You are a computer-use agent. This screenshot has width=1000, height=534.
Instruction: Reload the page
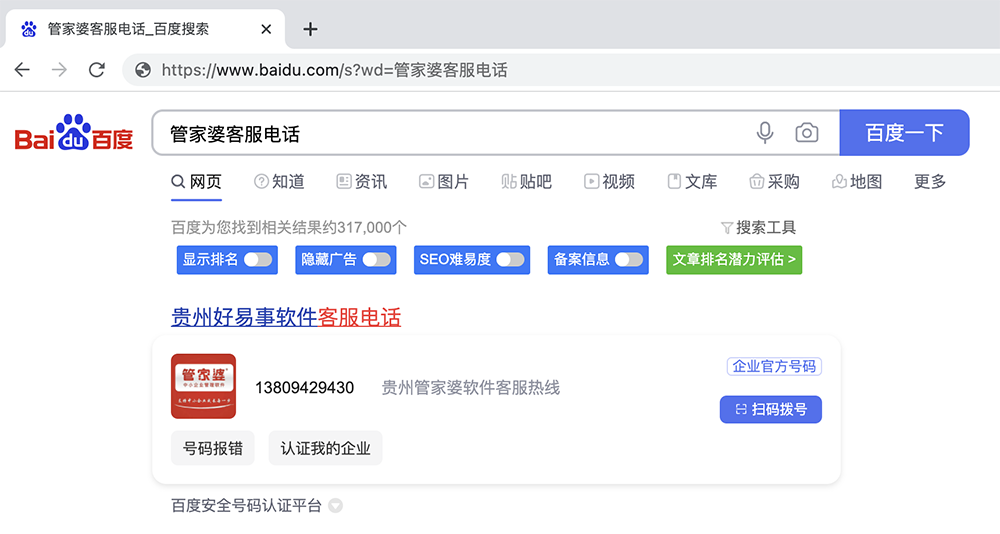(x=97, y=70)
